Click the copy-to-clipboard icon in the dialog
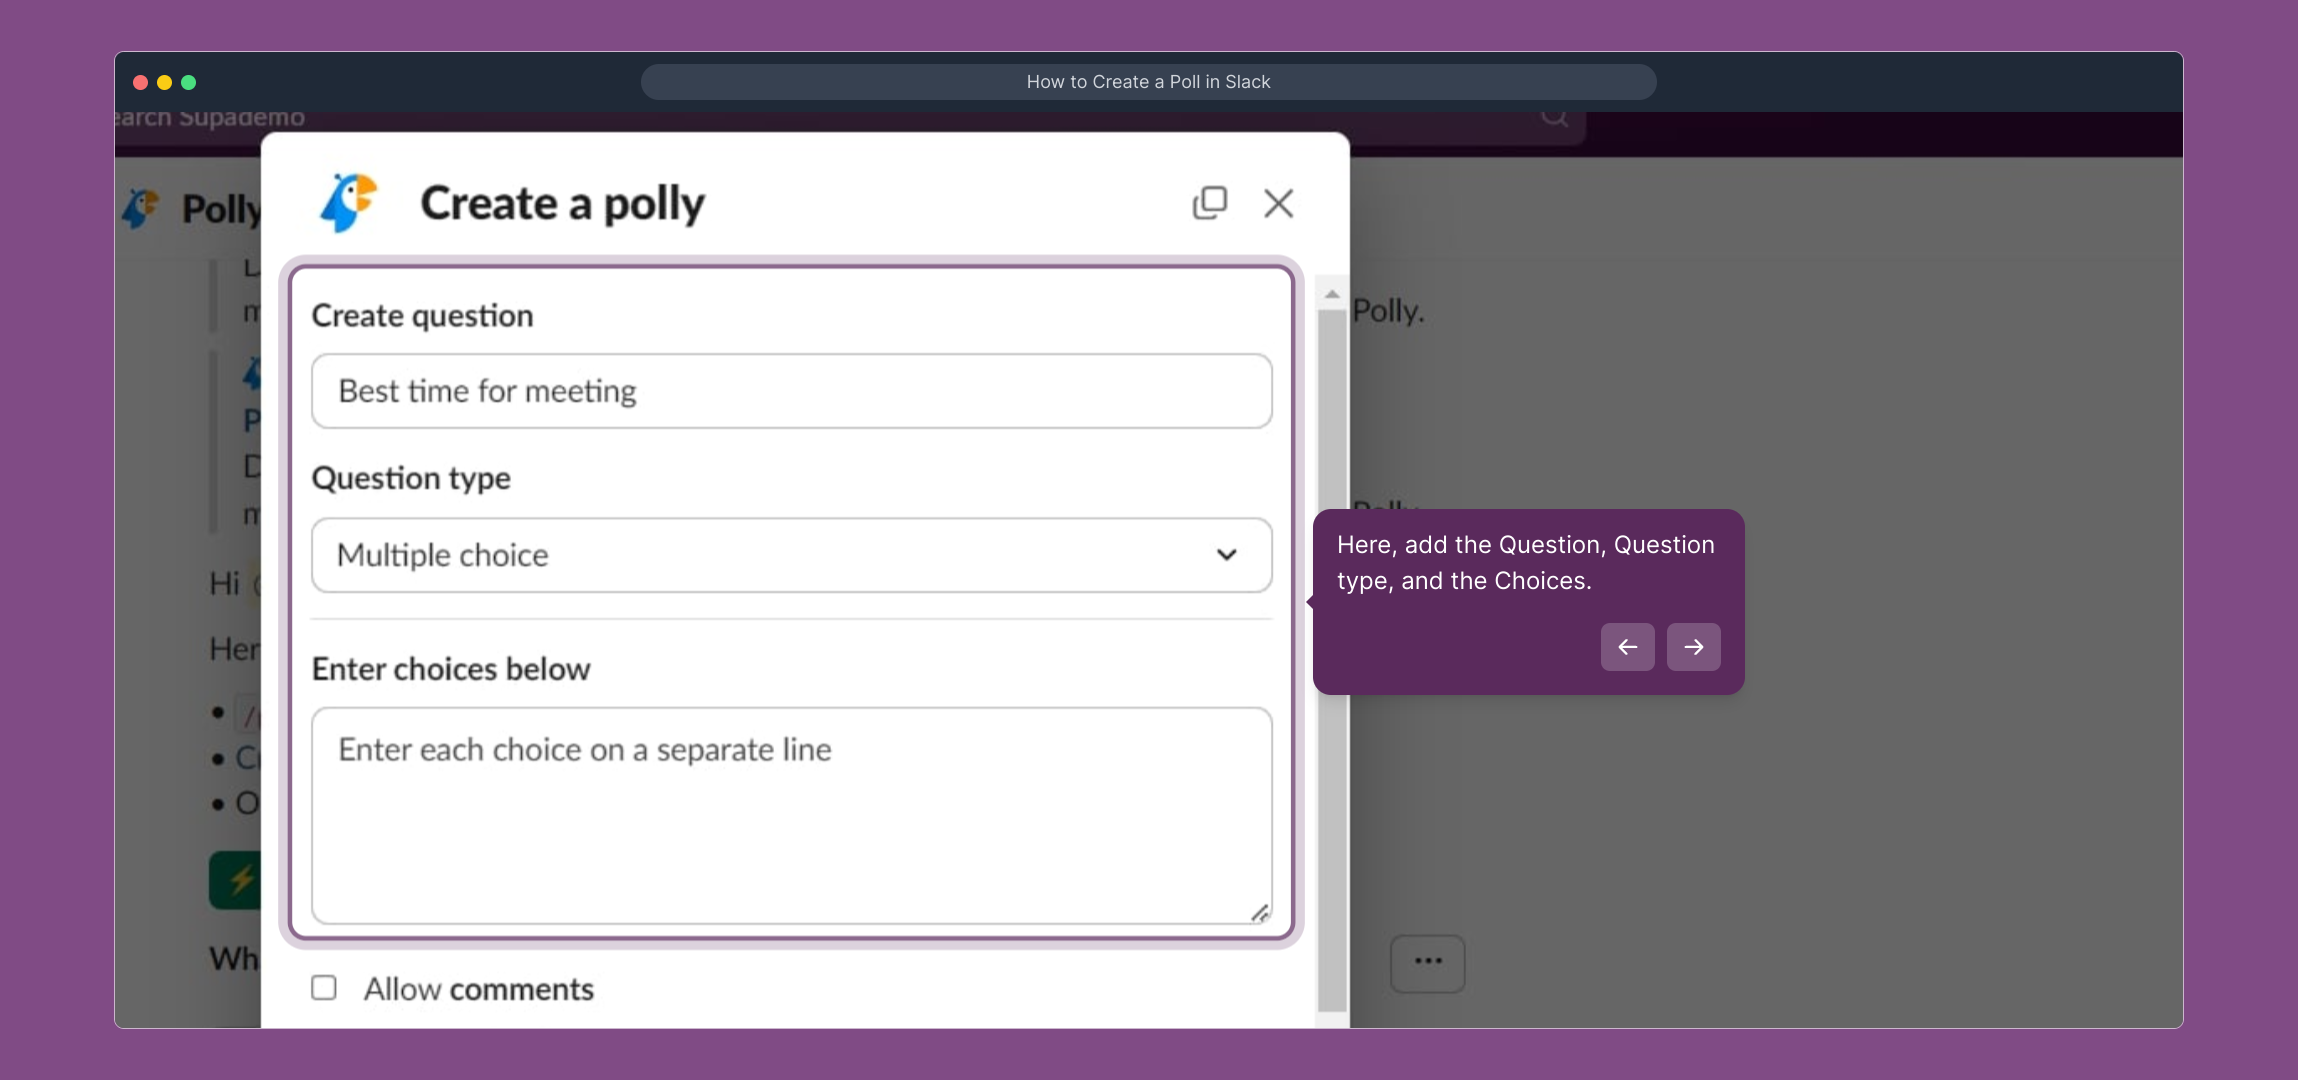Image resolution: width=2298 pixels, height=1080 pixels. pos(1209,203)
